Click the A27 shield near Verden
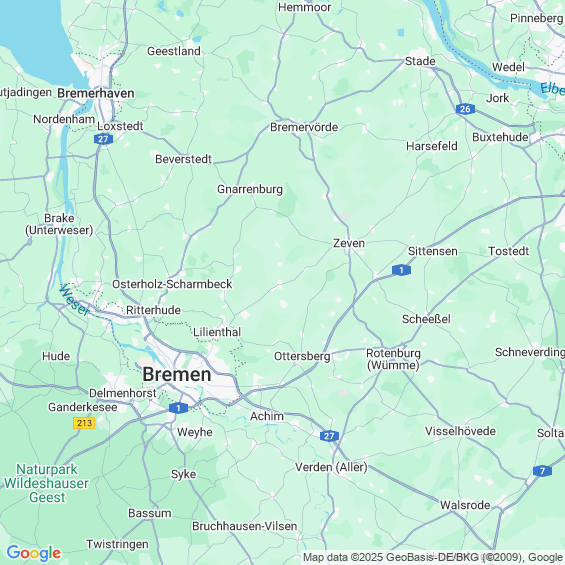The image size is (565, 565). (329, 436)
